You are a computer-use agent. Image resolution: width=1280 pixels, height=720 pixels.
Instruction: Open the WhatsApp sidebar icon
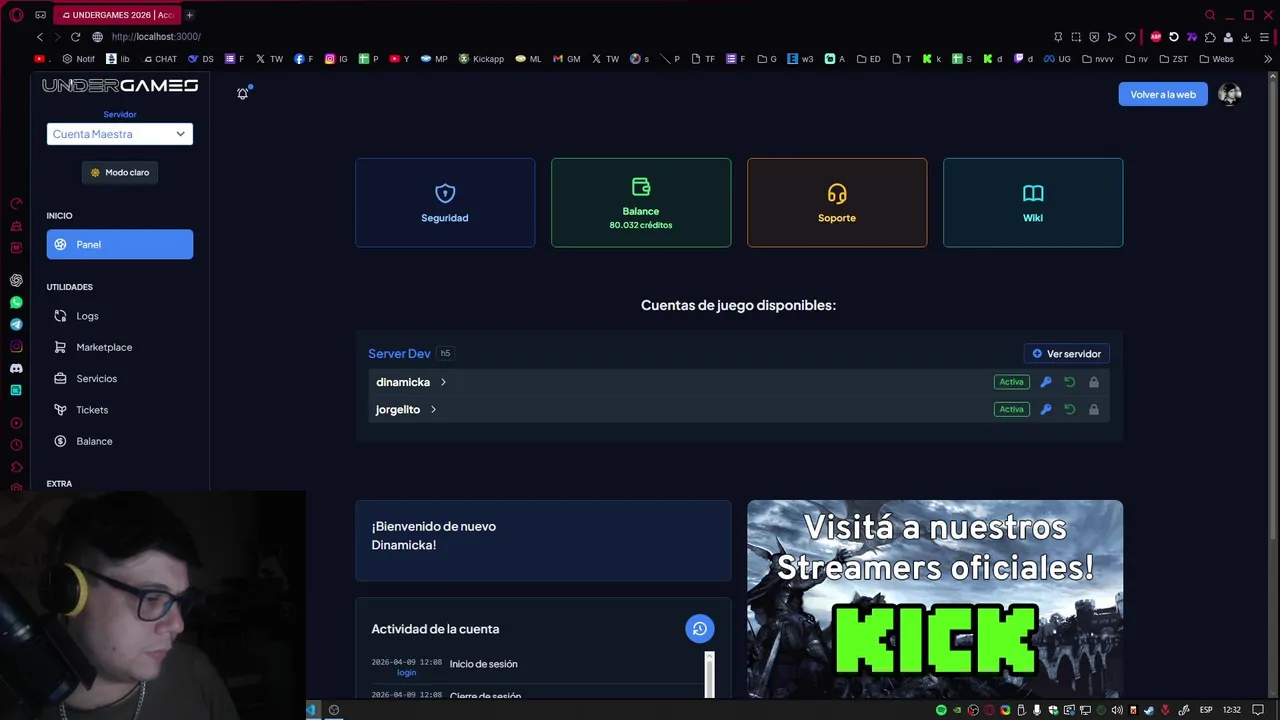pyautogui.click(x=16, y=302)
